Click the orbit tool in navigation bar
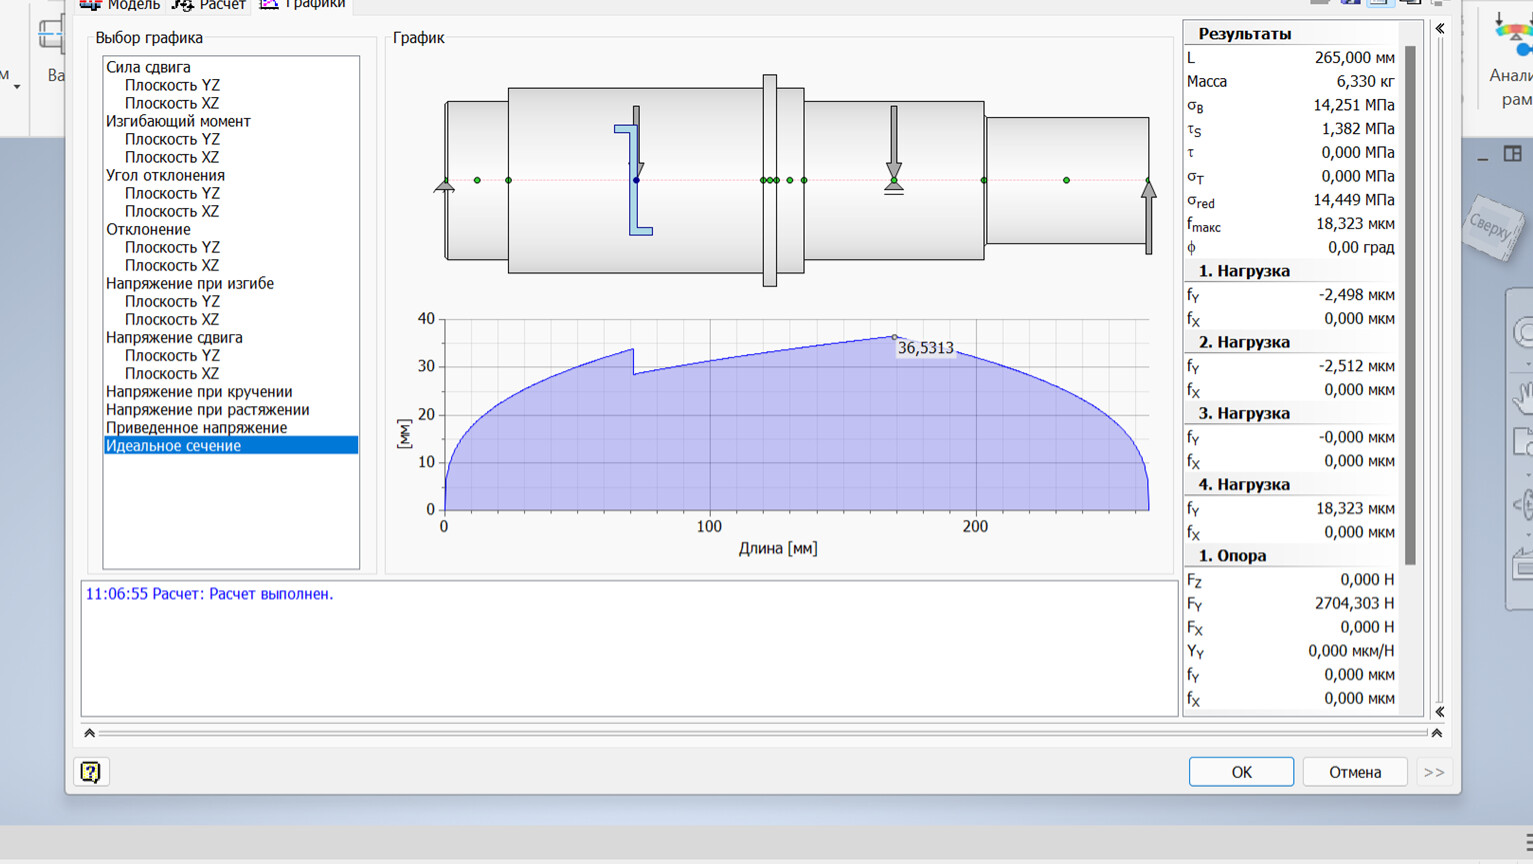The height and width of the screenshot is (864, 1533). tap(1522, 505)
